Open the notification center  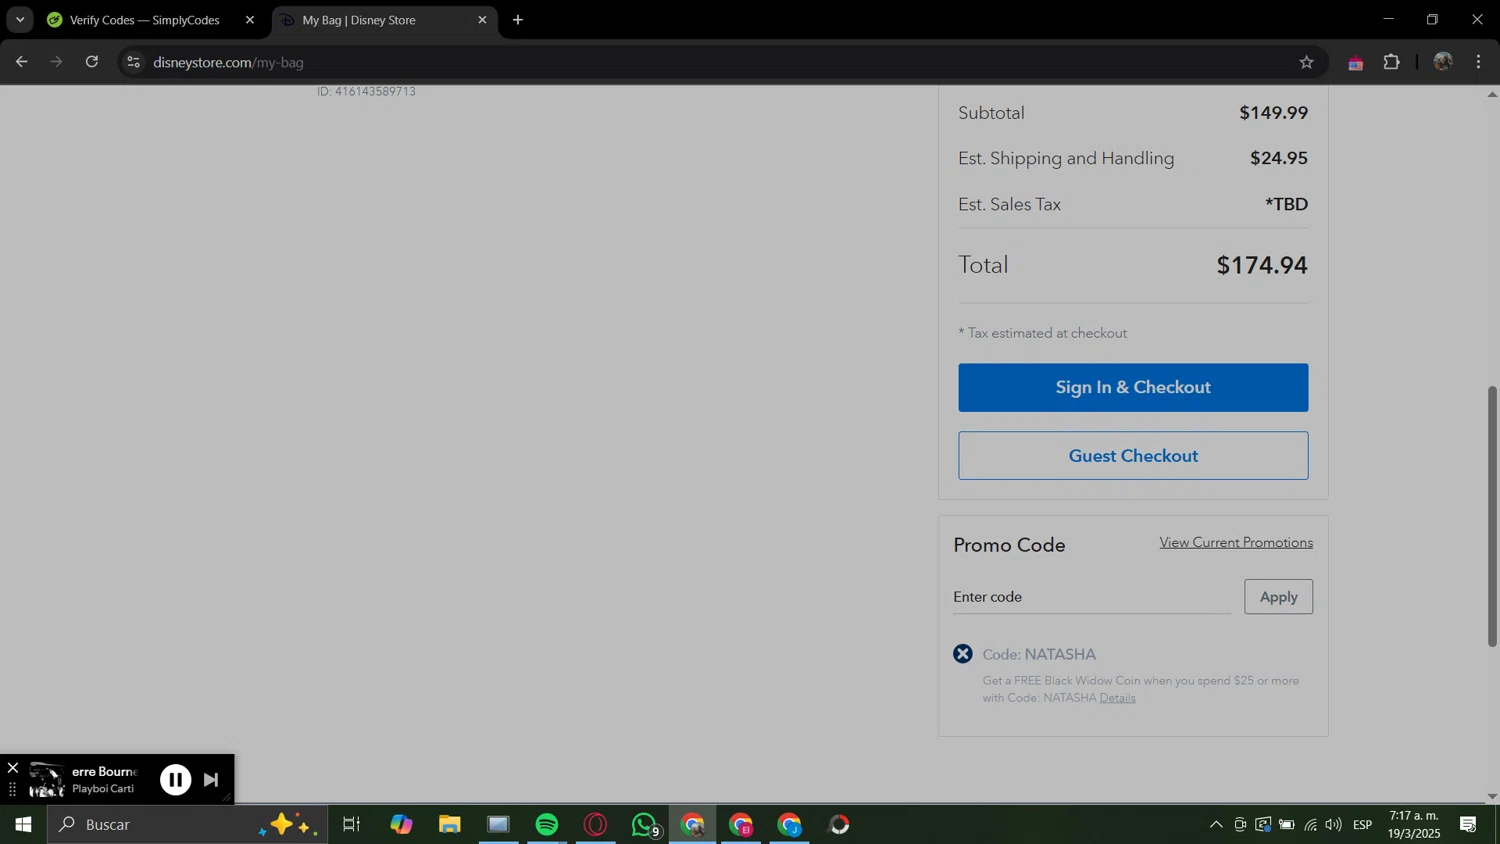pos(1468,825)
